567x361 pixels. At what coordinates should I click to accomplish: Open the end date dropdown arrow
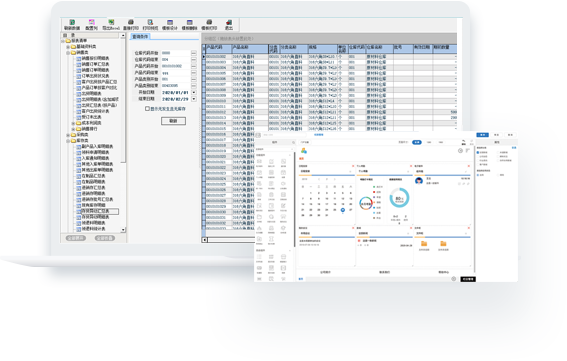194,99
